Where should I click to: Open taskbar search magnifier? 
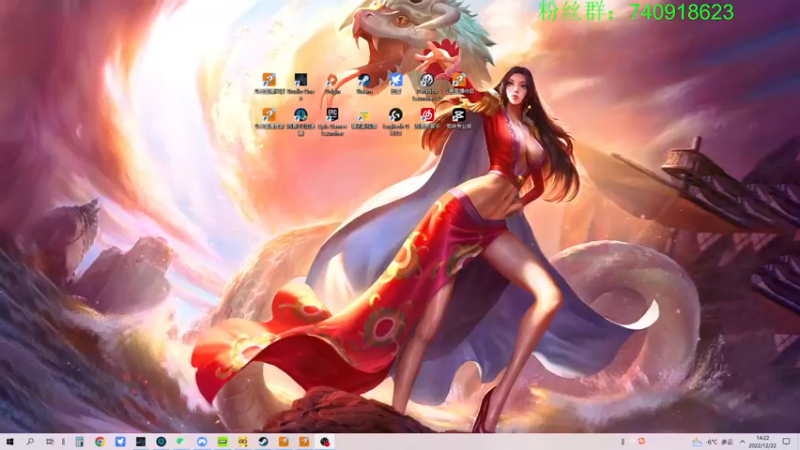point(30,442)
